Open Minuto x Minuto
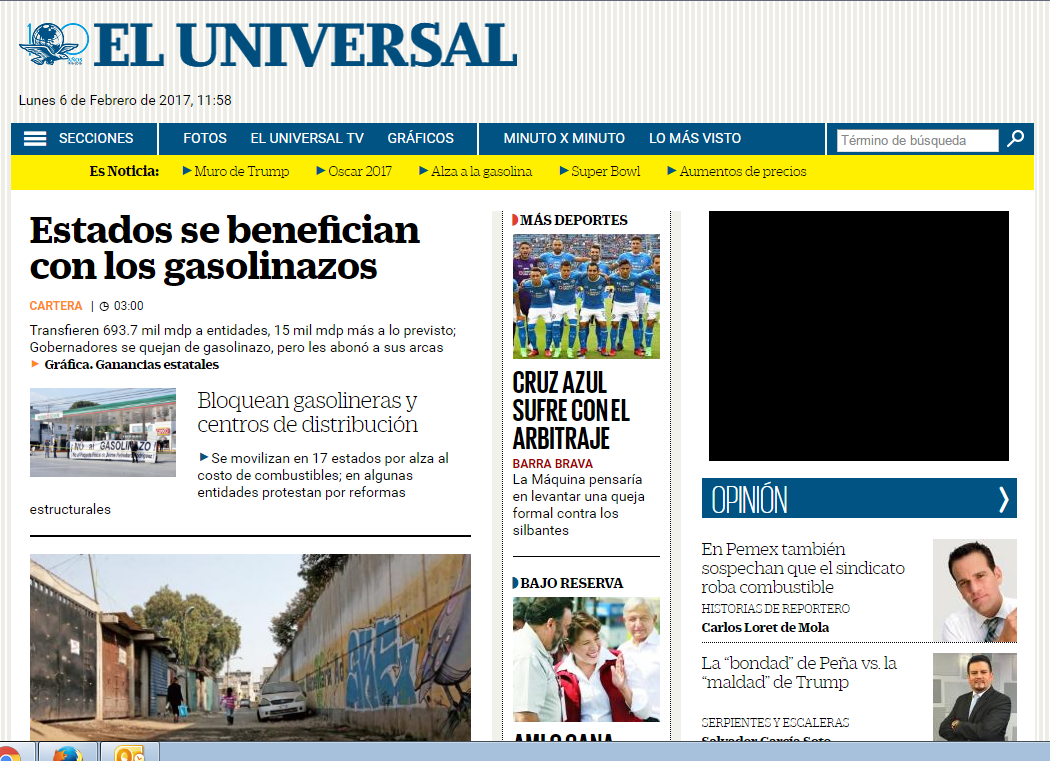1050x761 pixels. point(564,138)
